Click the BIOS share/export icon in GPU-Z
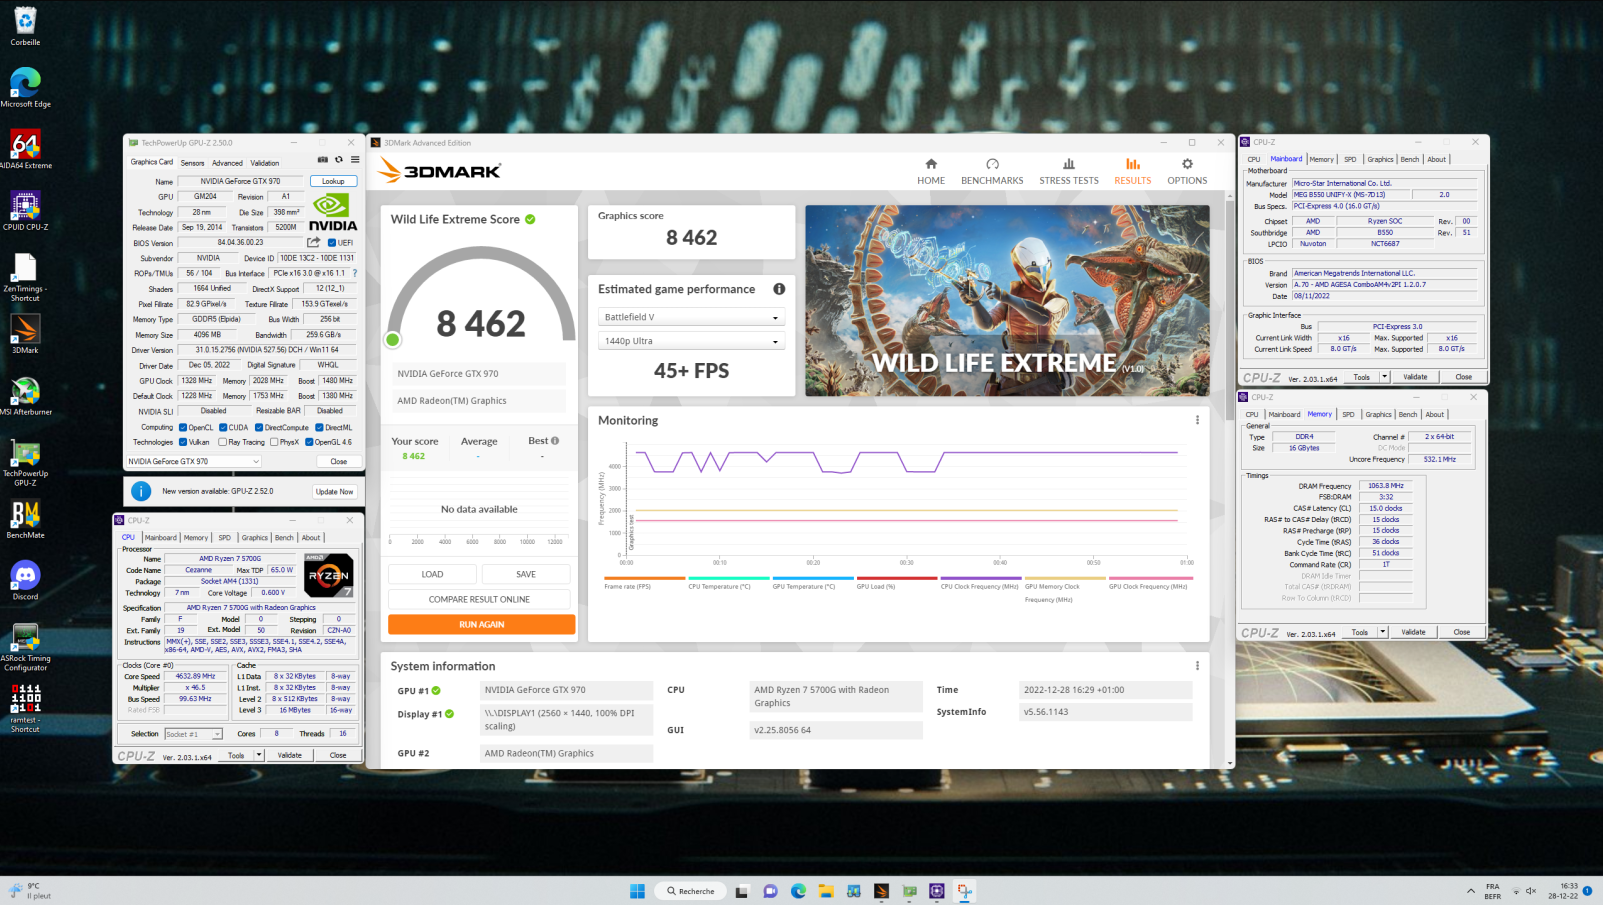Screen dimensions: 1603x905 314,242
